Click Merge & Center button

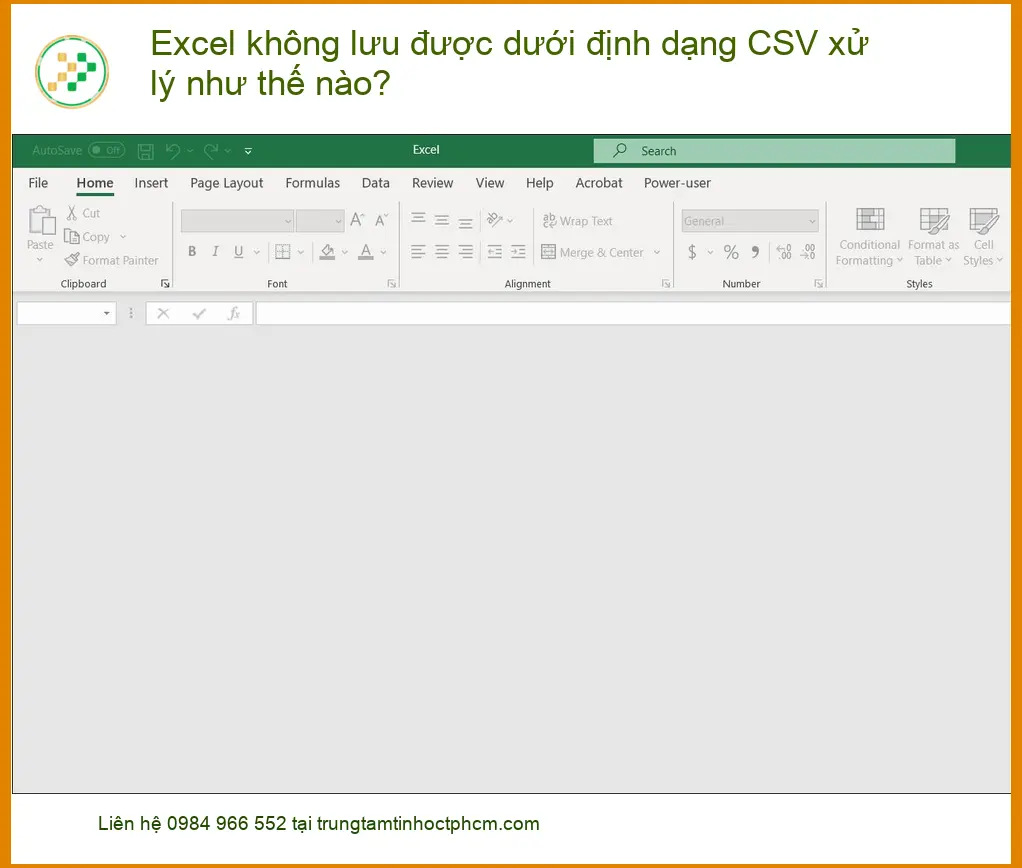pos(592,252)
